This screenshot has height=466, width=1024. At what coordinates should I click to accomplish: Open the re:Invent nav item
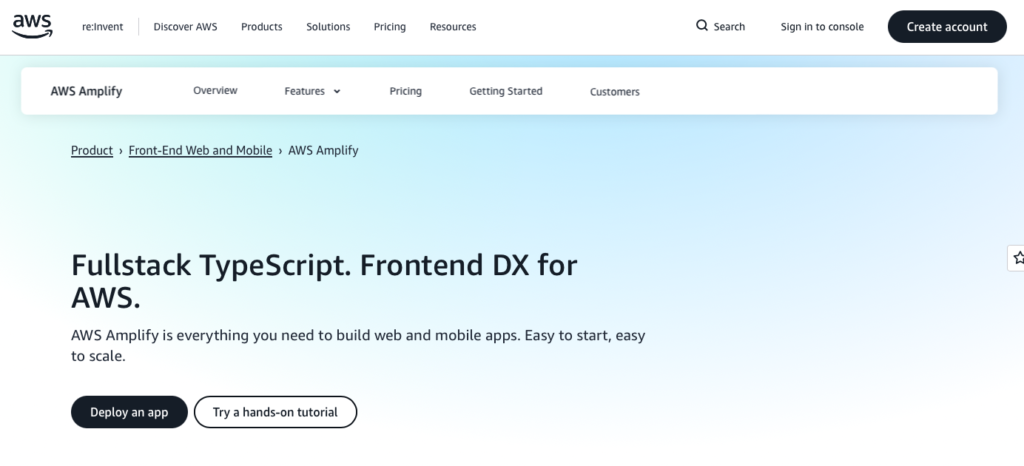pyautogui.click(x=103, y=27)
